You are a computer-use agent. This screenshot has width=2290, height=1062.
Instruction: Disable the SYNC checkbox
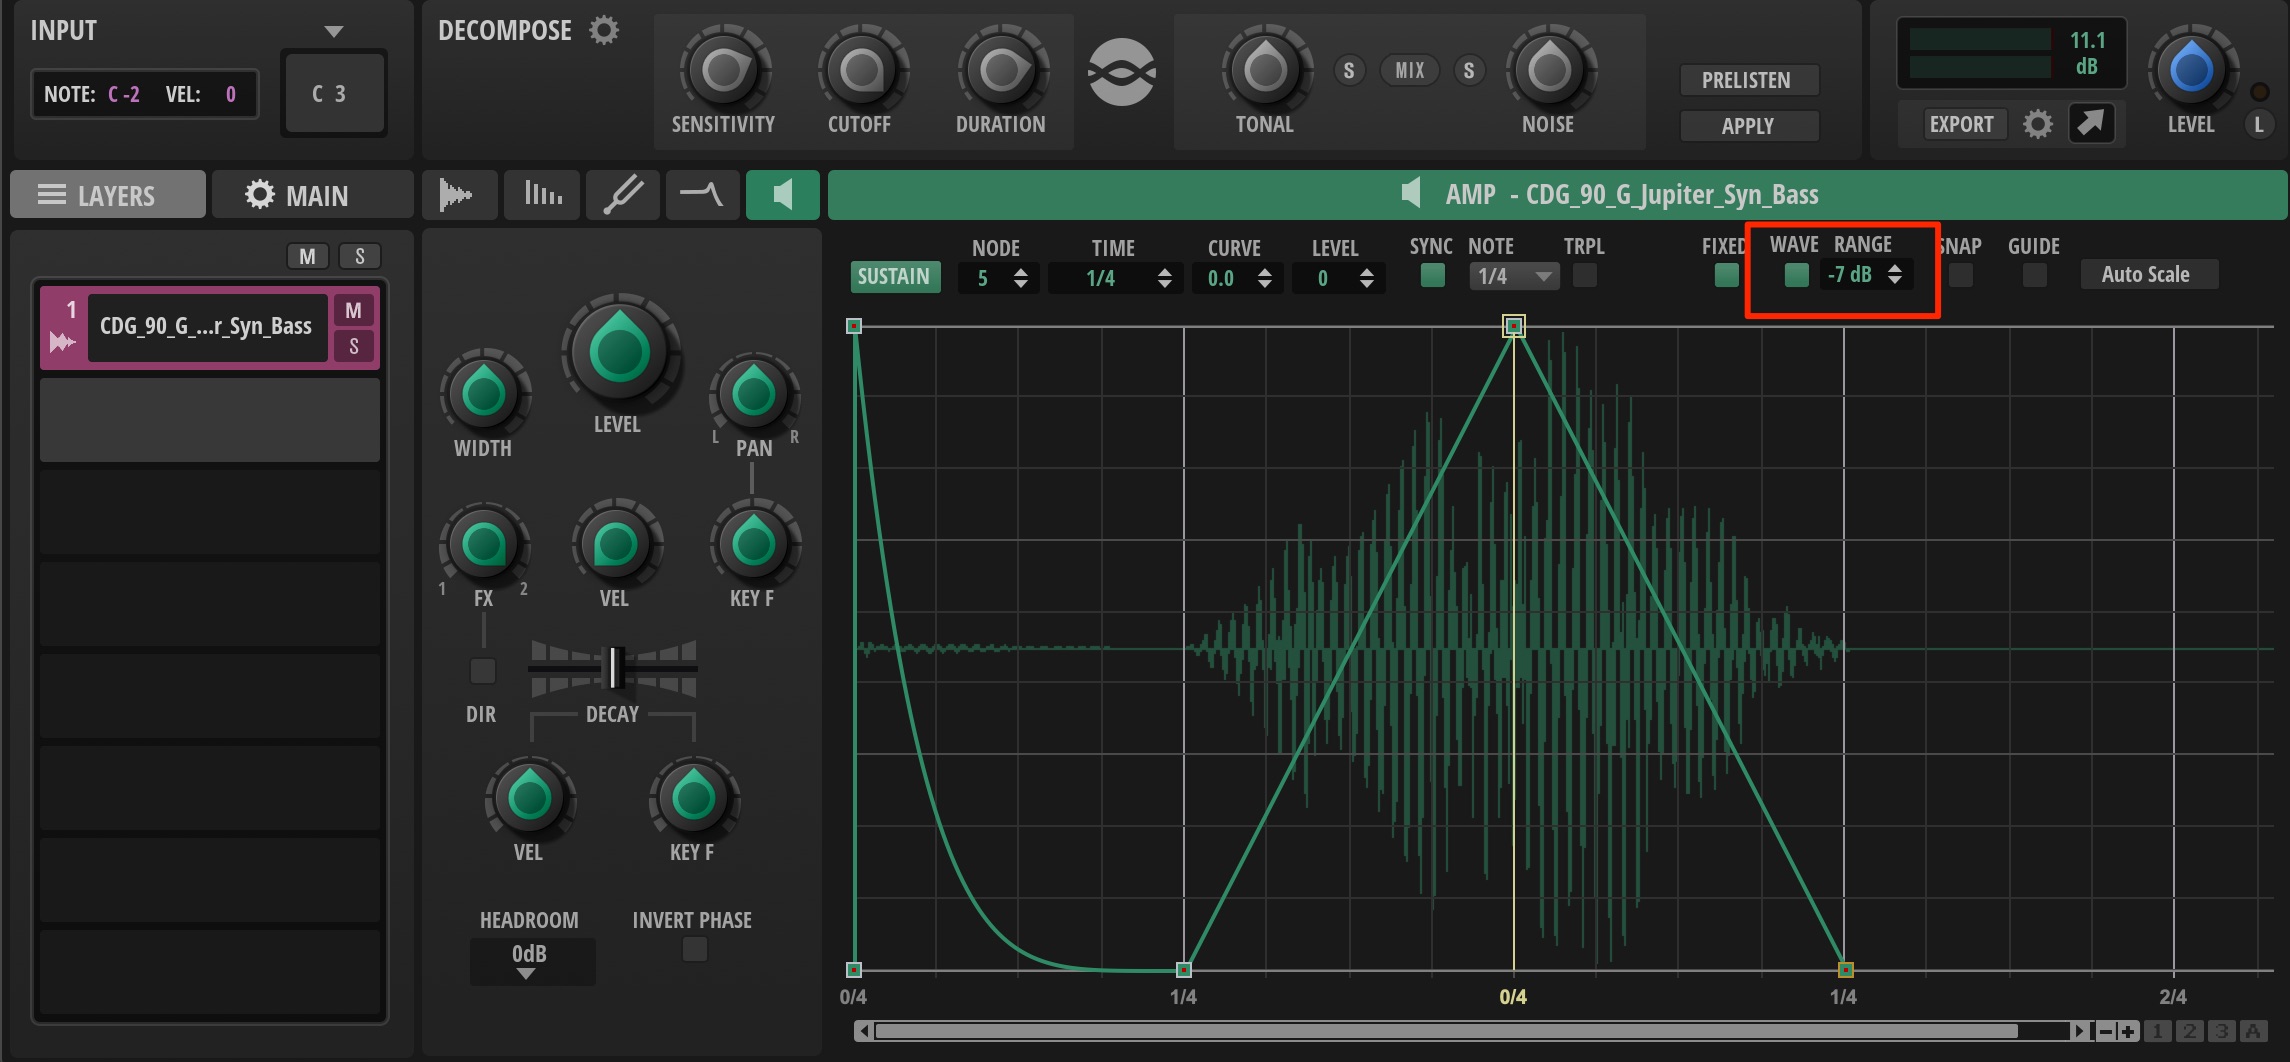(1433, 275)
